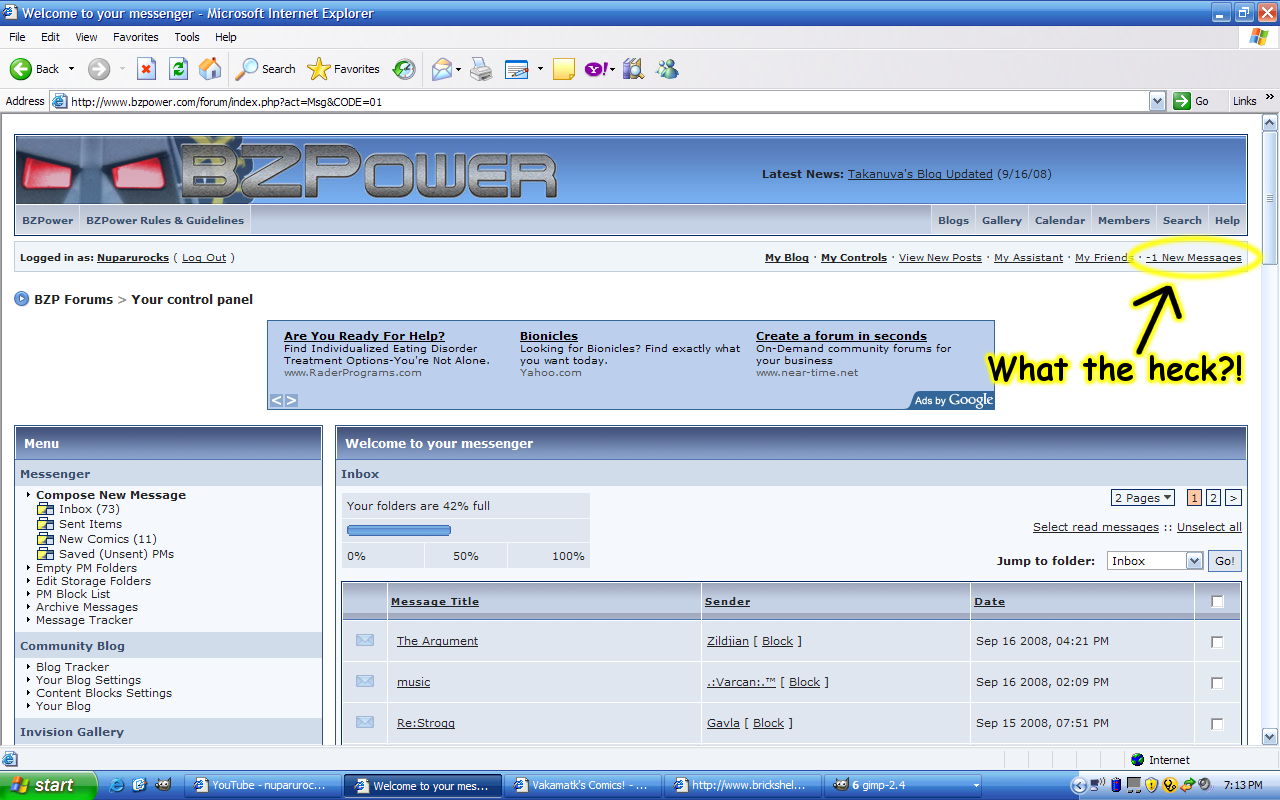Click the Home icon in the toolbar
This screenshot has width=1280, height=800.
(210, 69)
